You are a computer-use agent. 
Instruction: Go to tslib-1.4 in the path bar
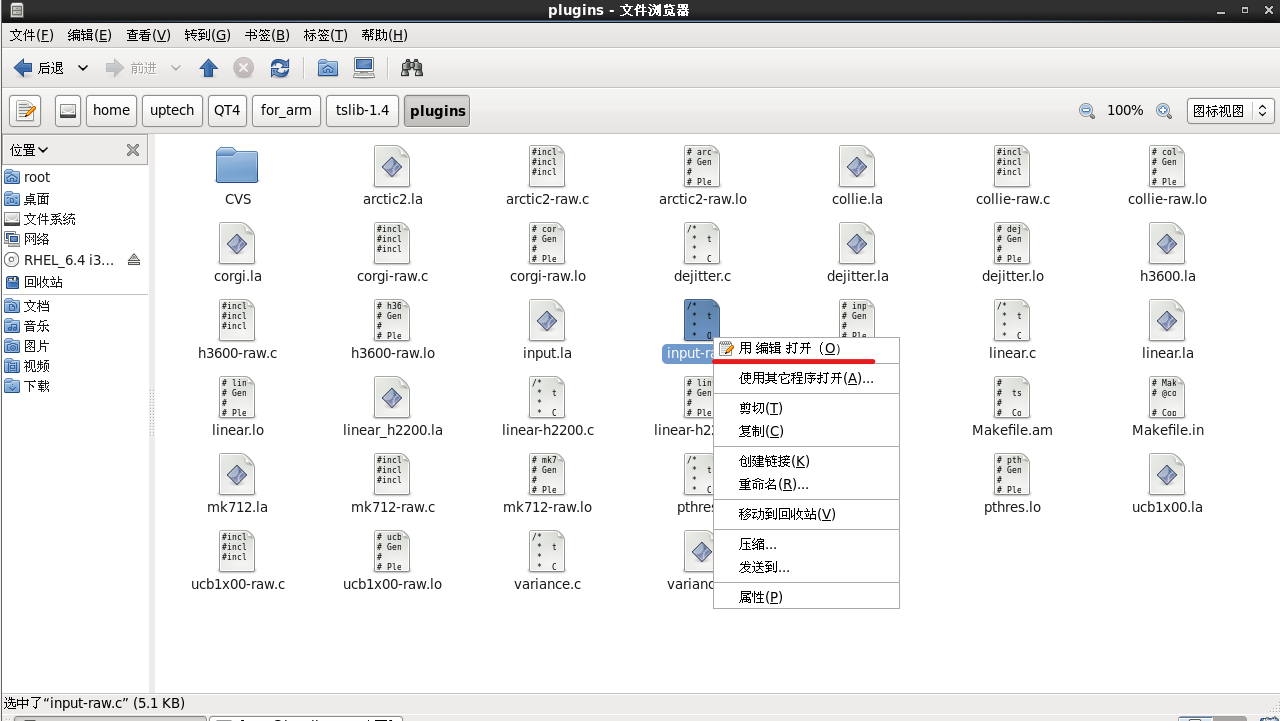coord(362,111)
